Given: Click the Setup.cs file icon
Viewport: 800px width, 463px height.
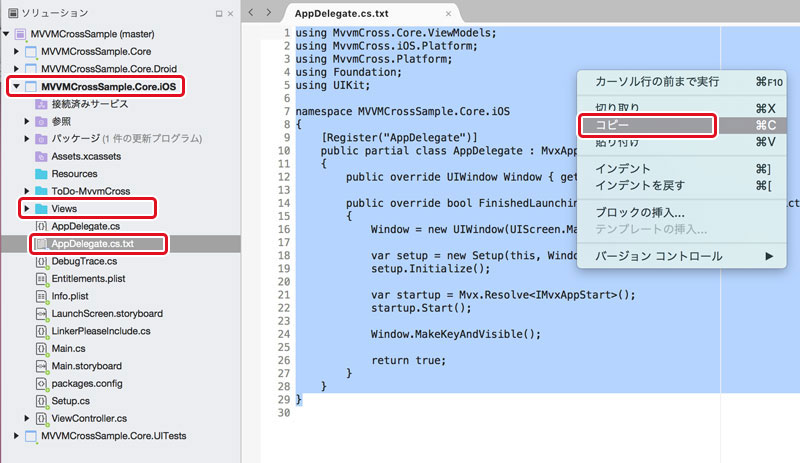Looking at the screenshot, I should pos(41,401).
